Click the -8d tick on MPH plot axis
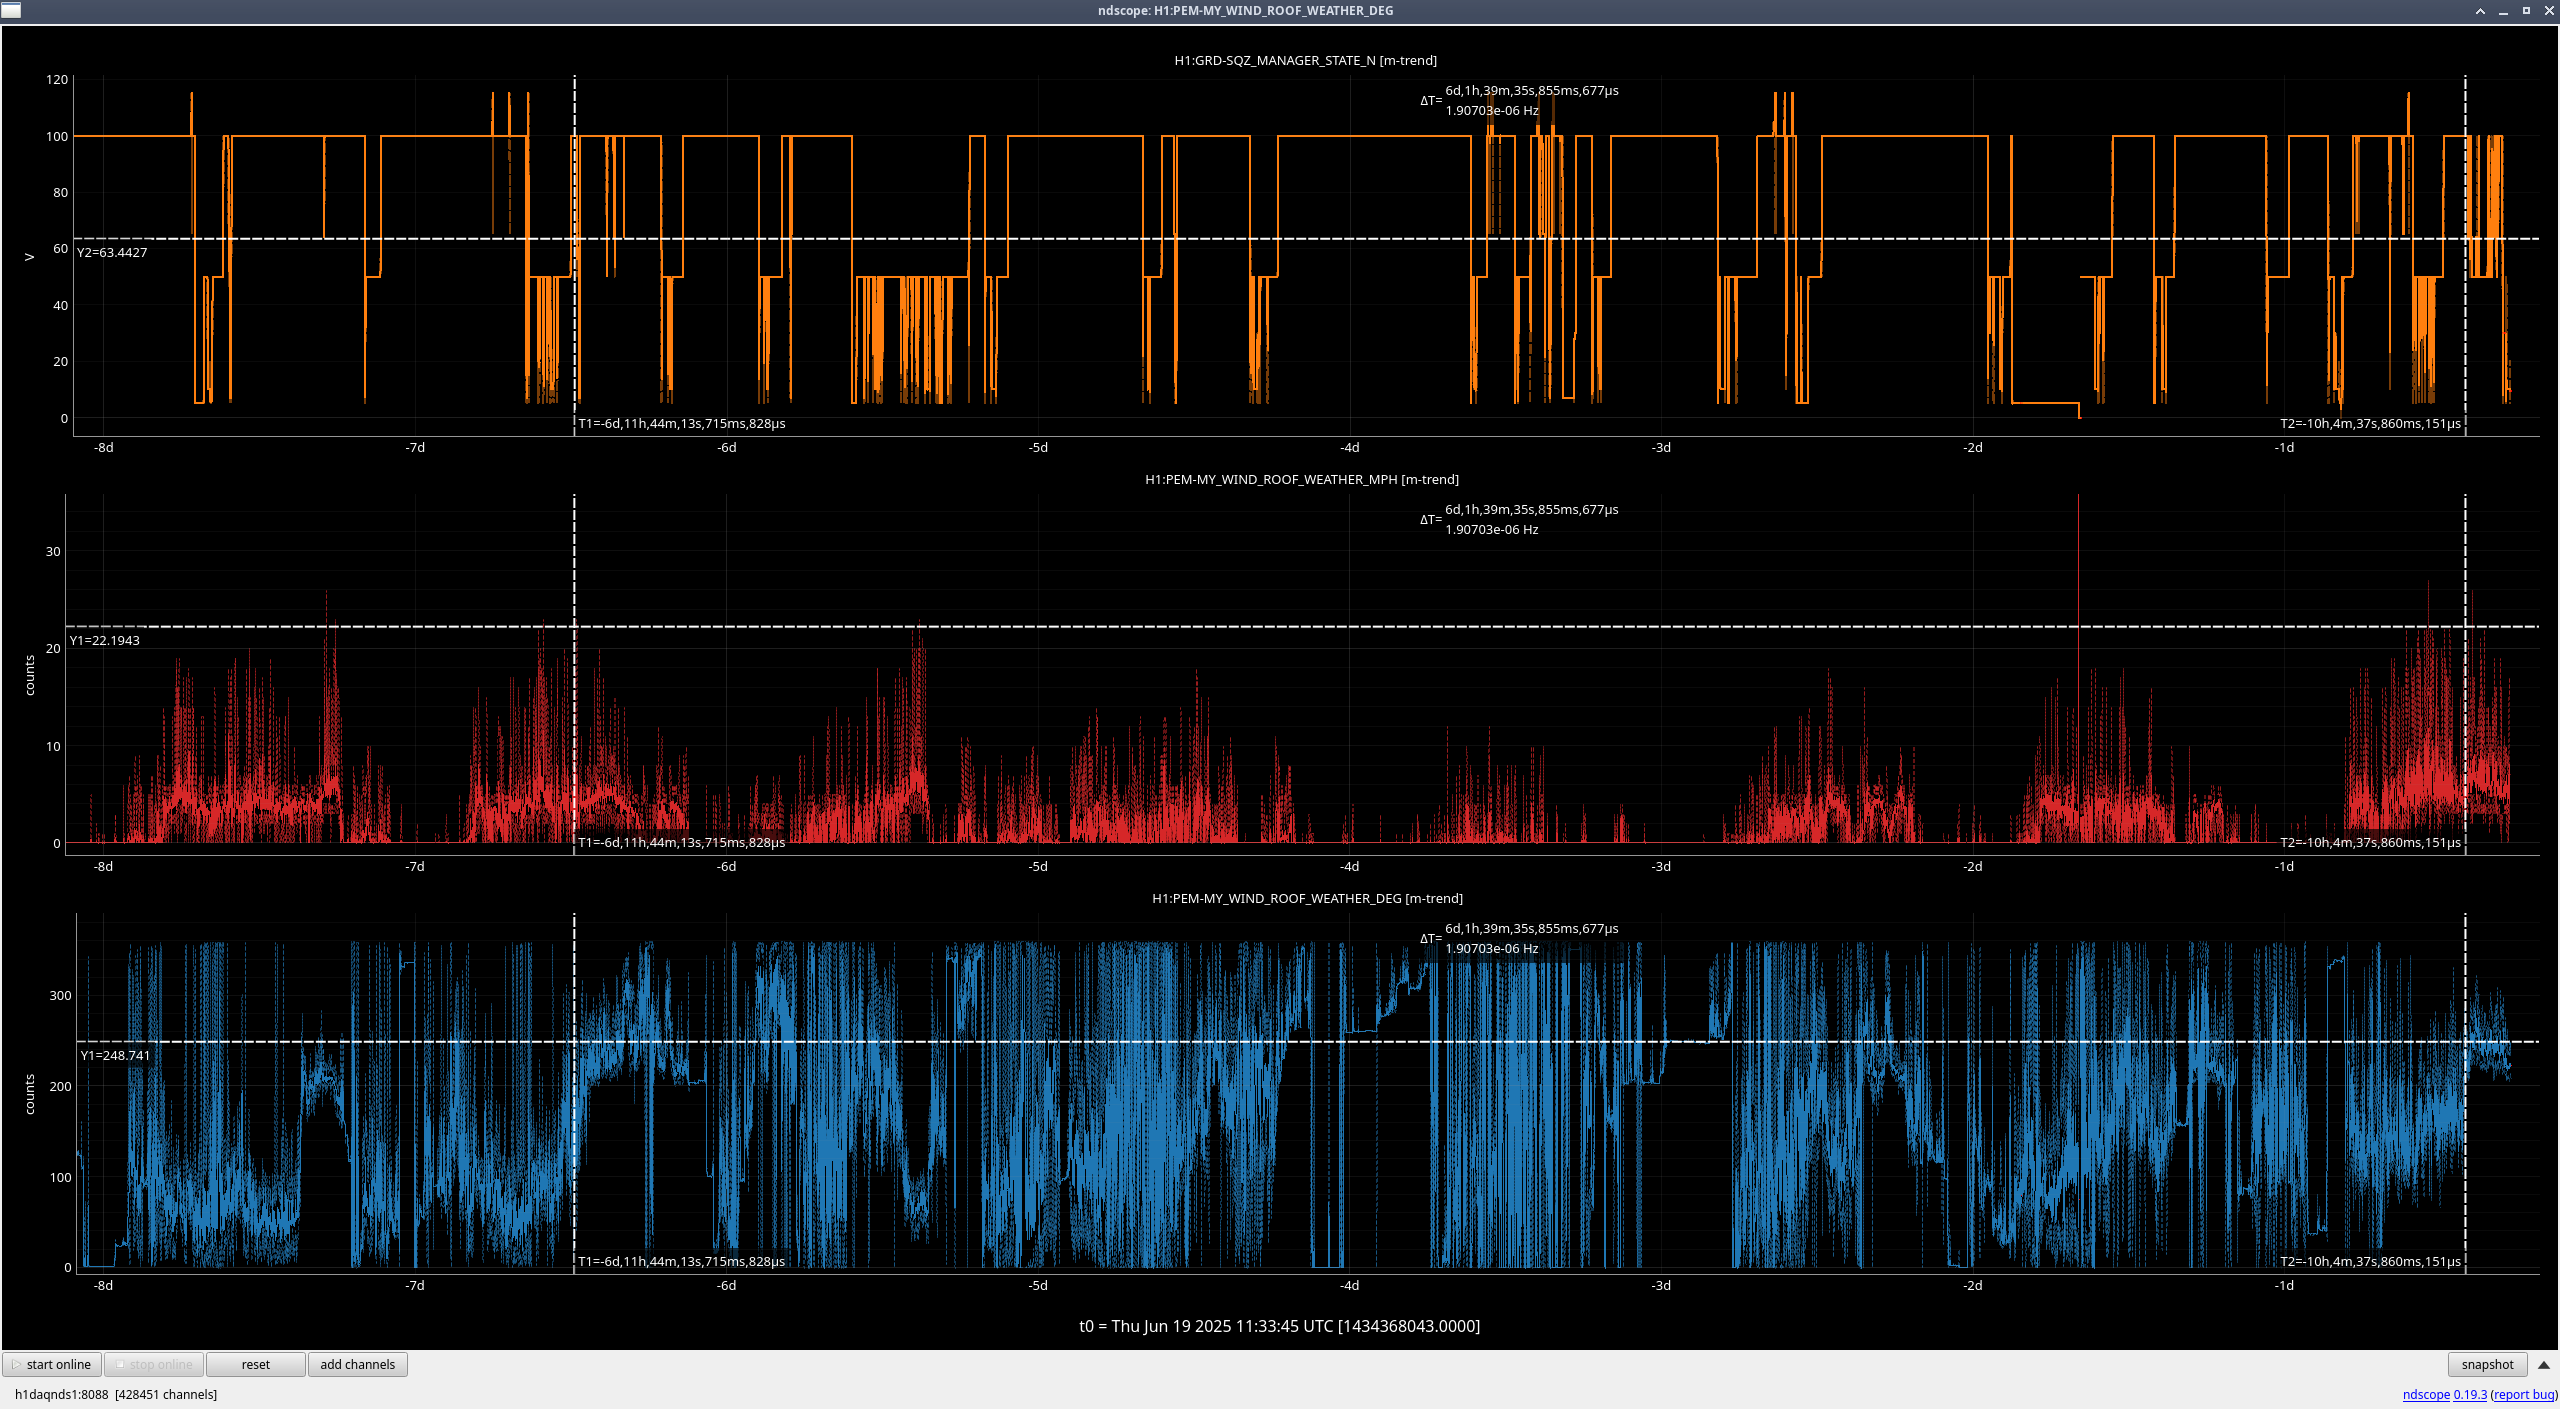Image resolution: width=2560 pixels, height=1409 pixels. (x=104, y=866)
